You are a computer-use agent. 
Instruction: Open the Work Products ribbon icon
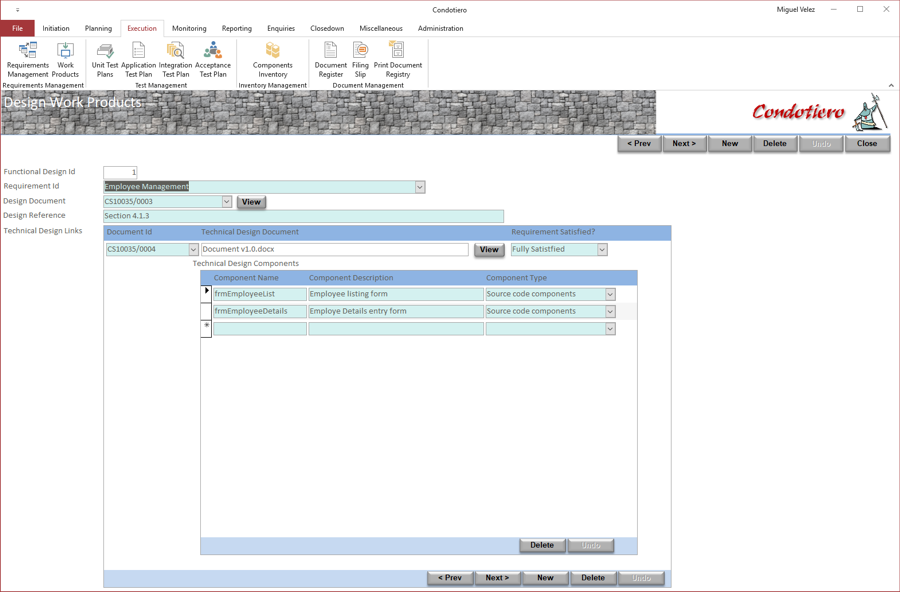point(65,60)
